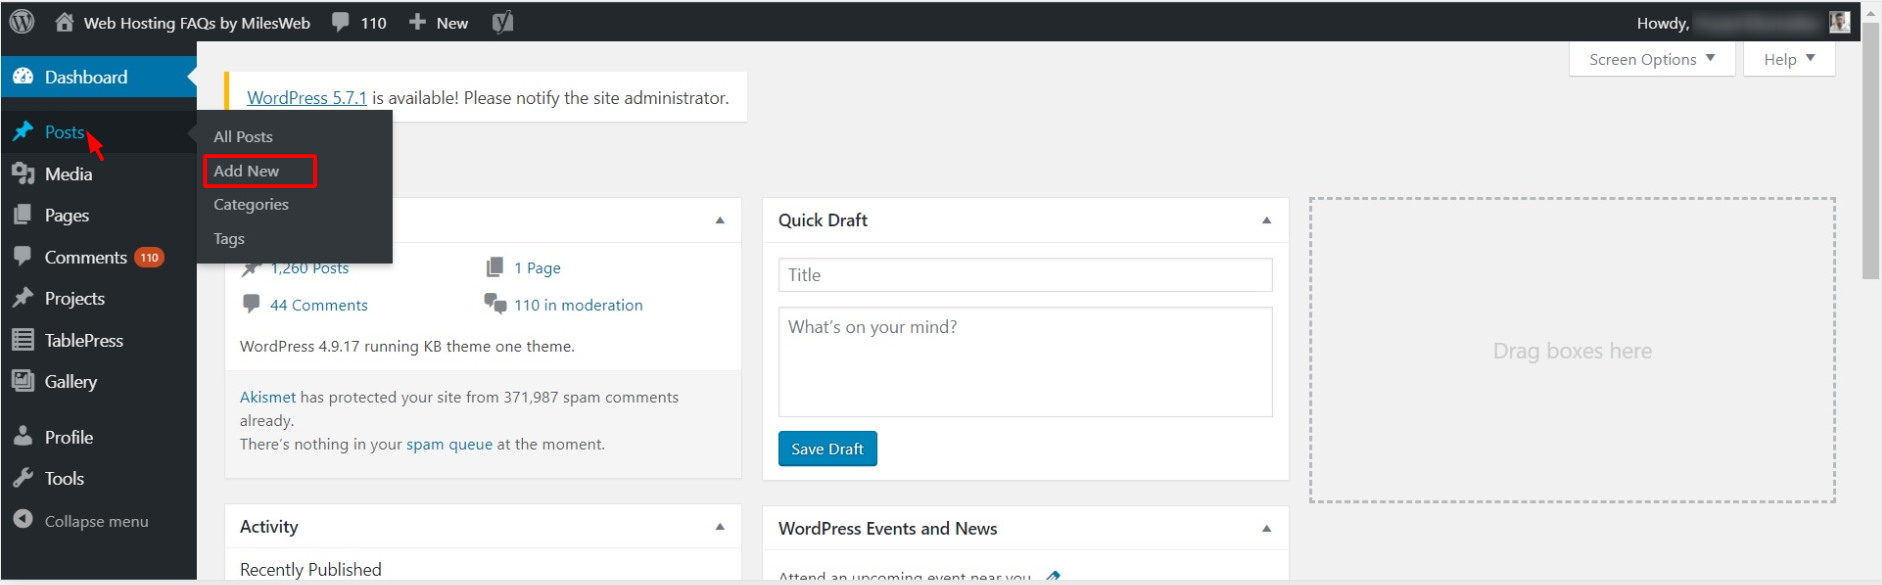1882x585 pixels.
Task: Click Web Hosting FAQs by MilesWeb title
Action: (197, 23)
